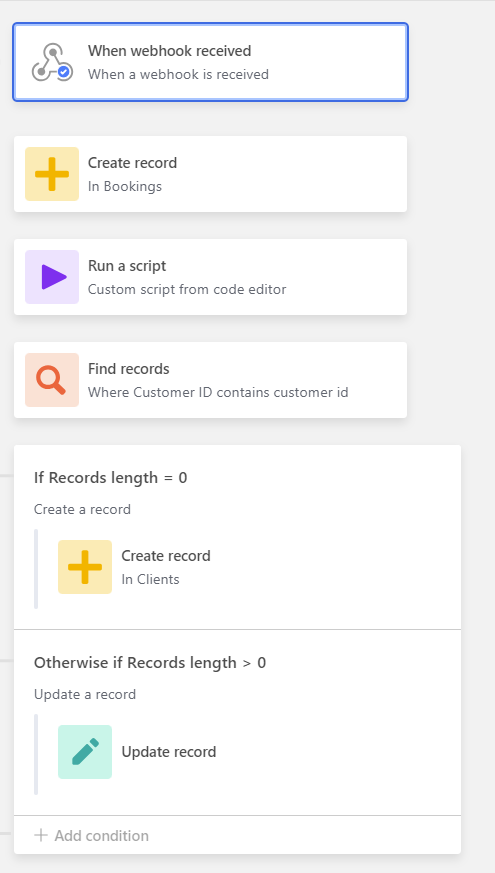Viewport: 495px width, 873px height.
Task: Open Create record In Clients action
Action: (166, 567)
